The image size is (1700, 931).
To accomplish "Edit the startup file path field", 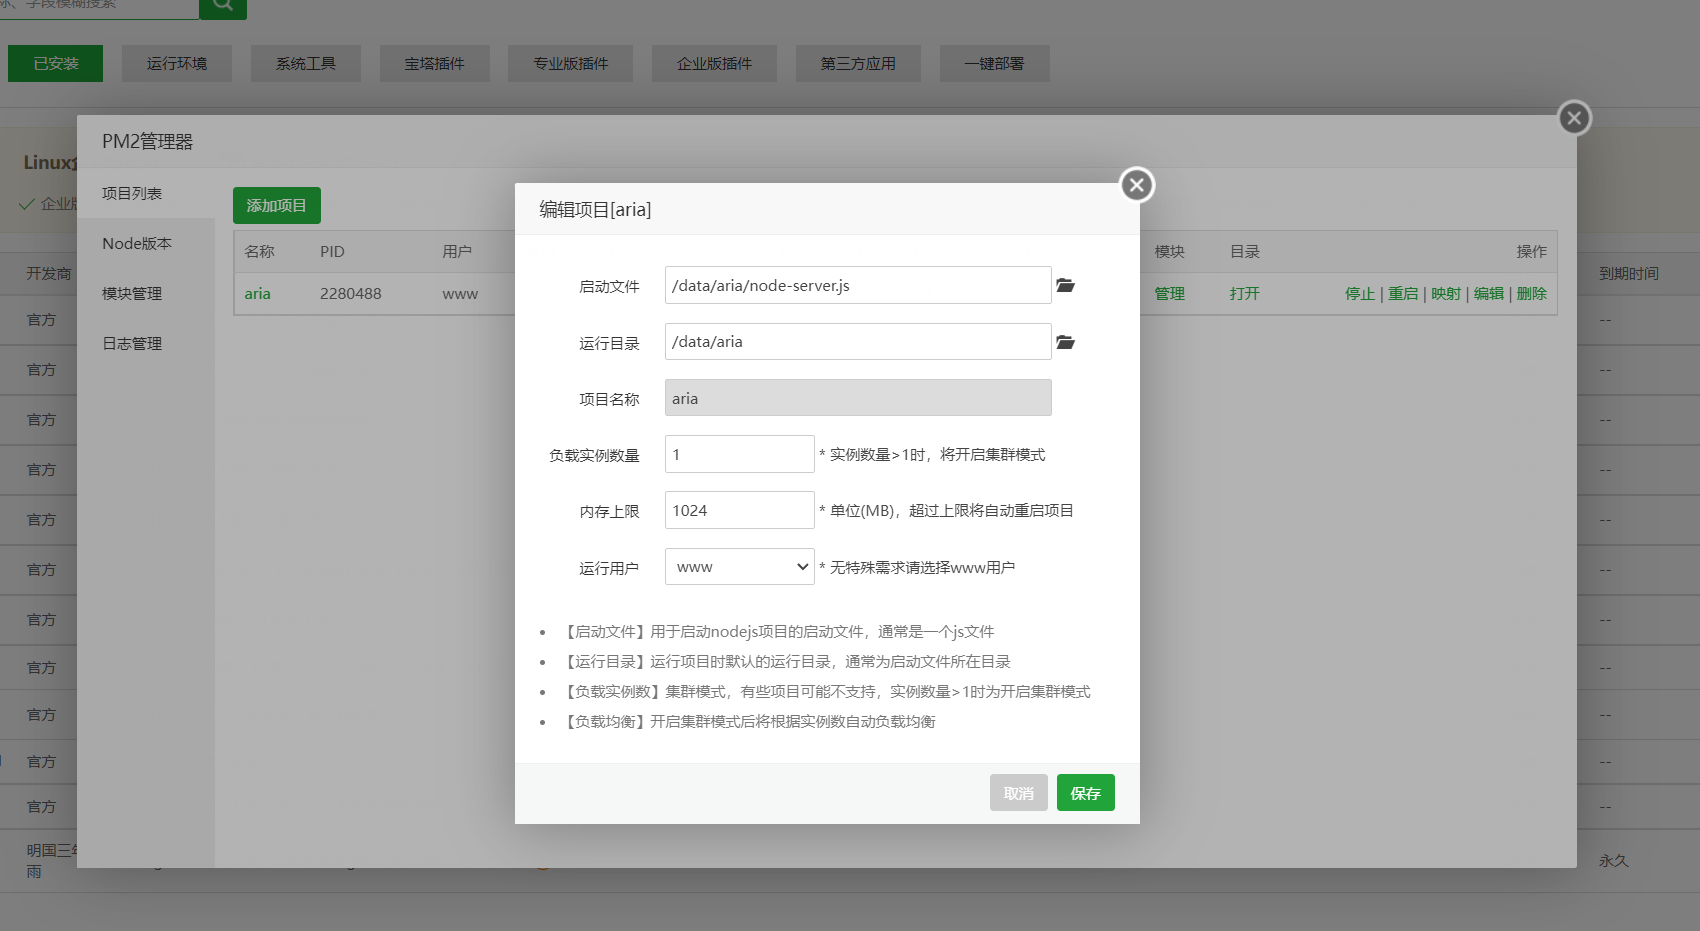I will coord(858,285).
